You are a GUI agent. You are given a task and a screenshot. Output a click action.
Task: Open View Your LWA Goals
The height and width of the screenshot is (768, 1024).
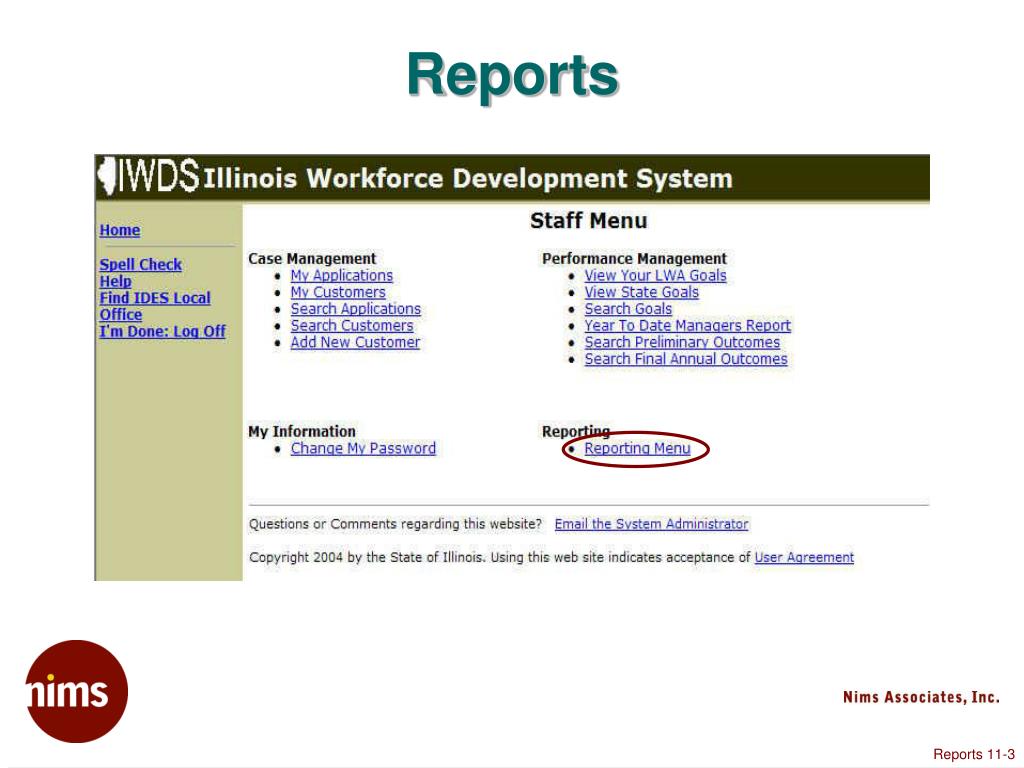655,276
